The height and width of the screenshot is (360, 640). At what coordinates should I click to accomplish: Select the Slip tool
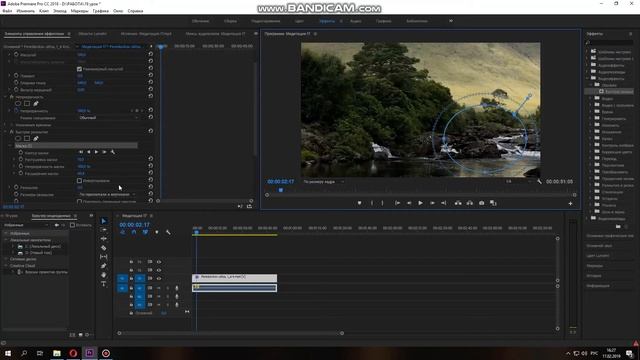104,257
